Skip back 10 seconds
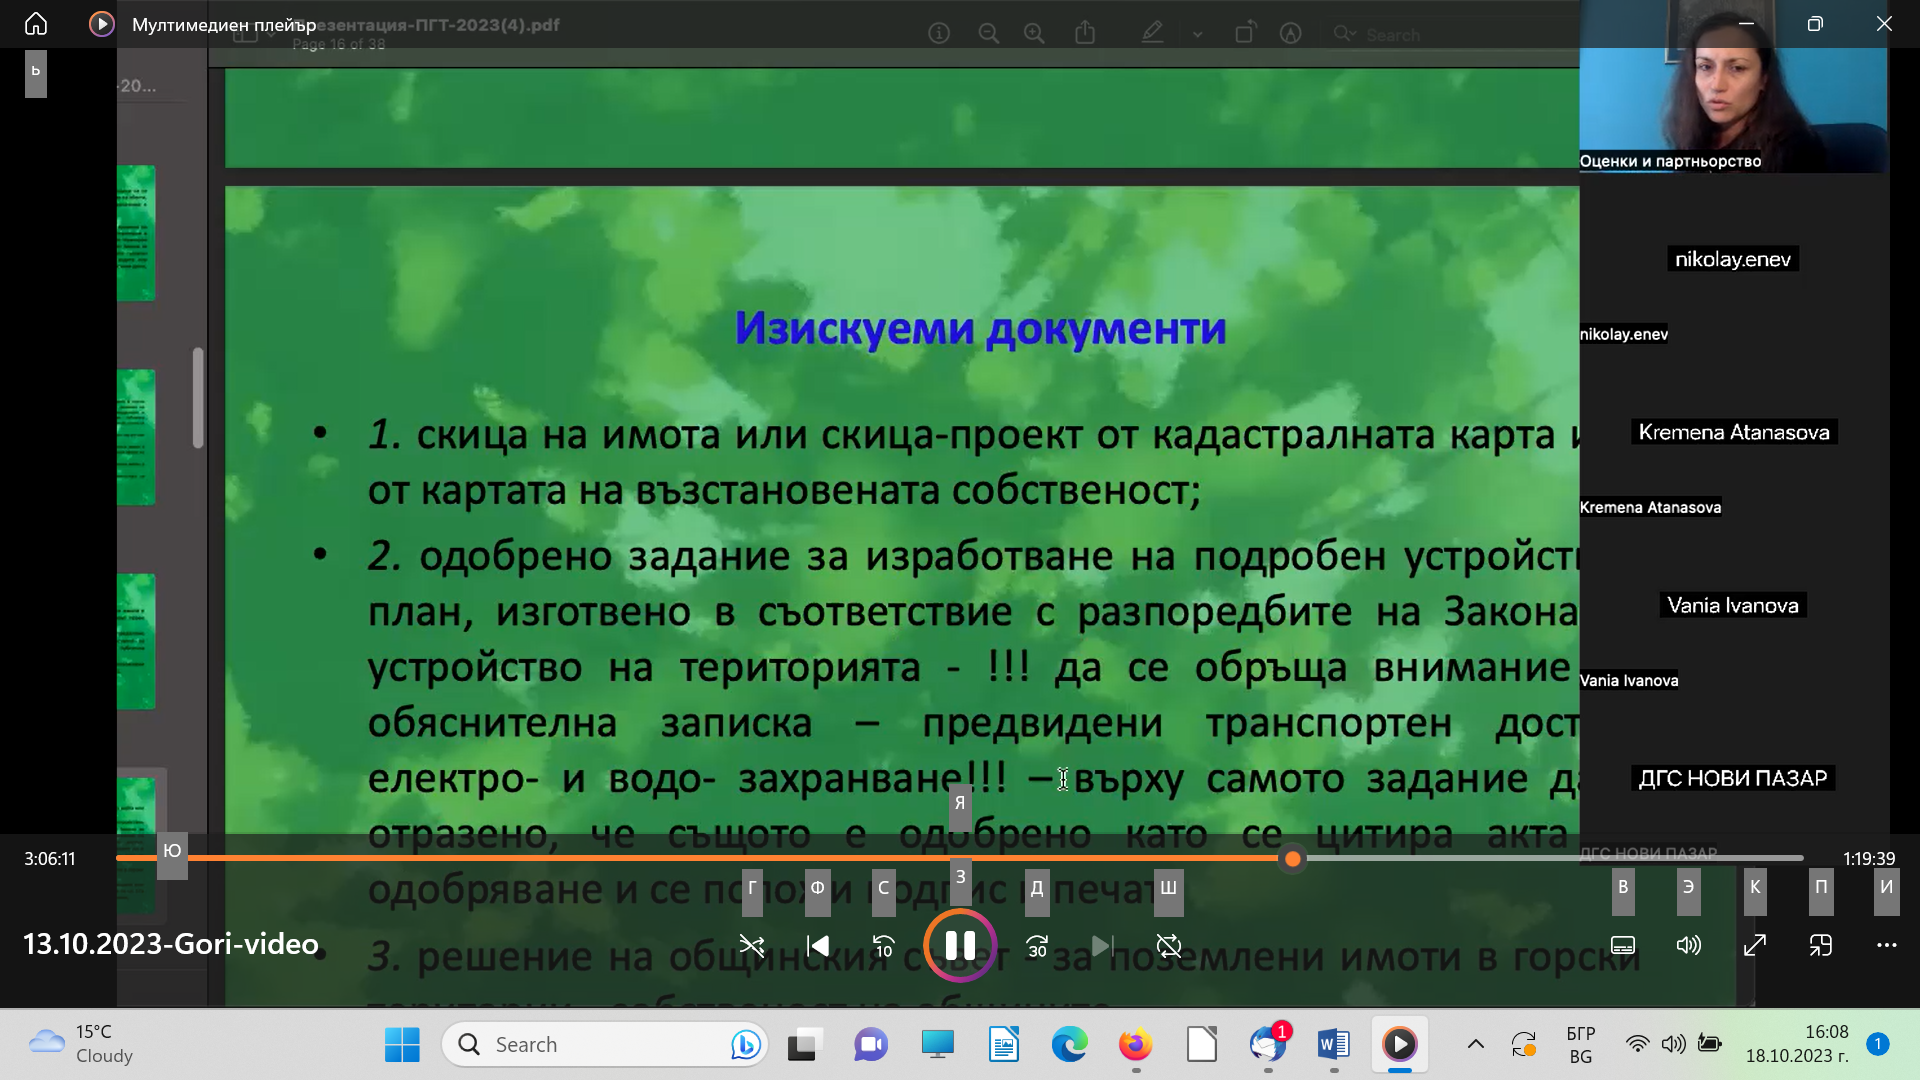Screen dimensions: 1920x1080 884,945
